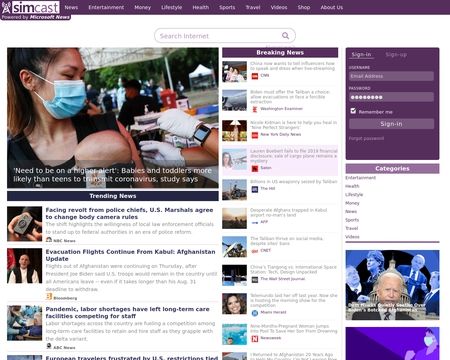Click the NBC News source icon

(x=49, y=240)
